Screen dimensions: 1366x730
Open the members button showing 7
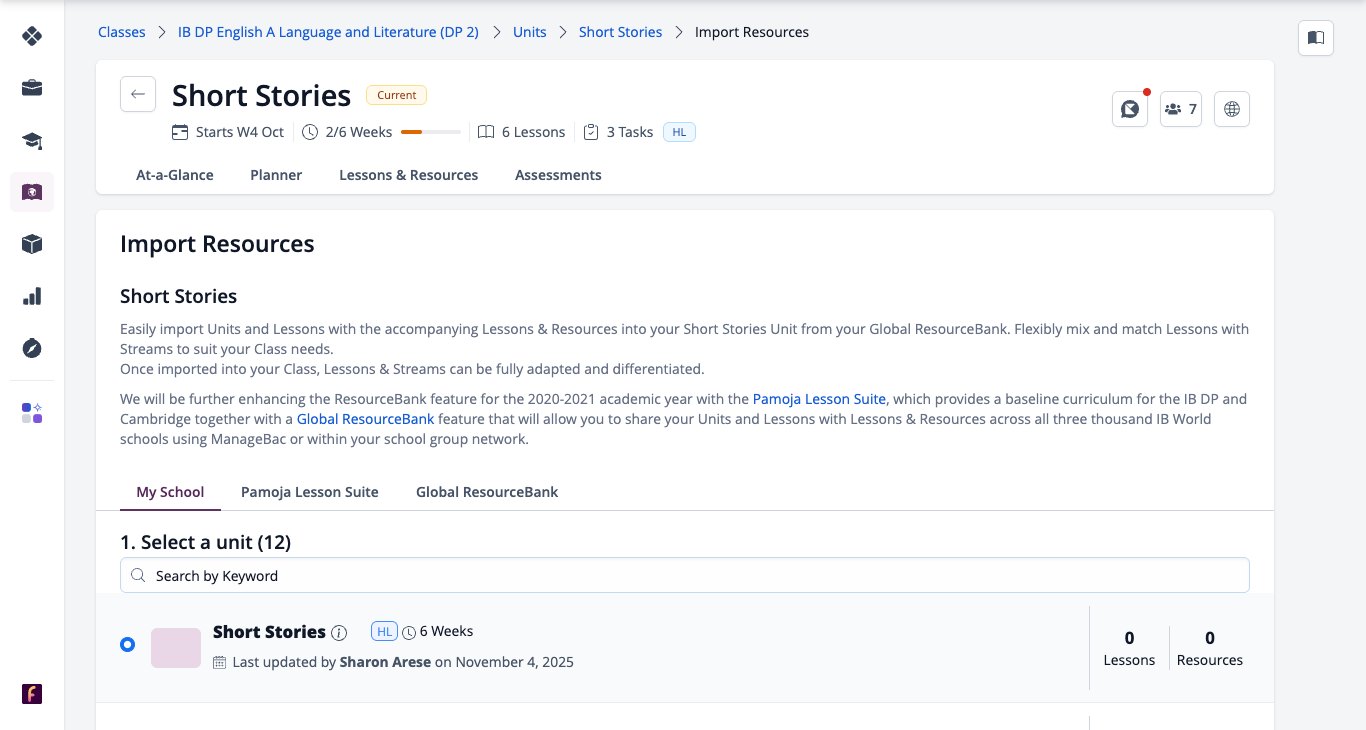[1181, 109]
